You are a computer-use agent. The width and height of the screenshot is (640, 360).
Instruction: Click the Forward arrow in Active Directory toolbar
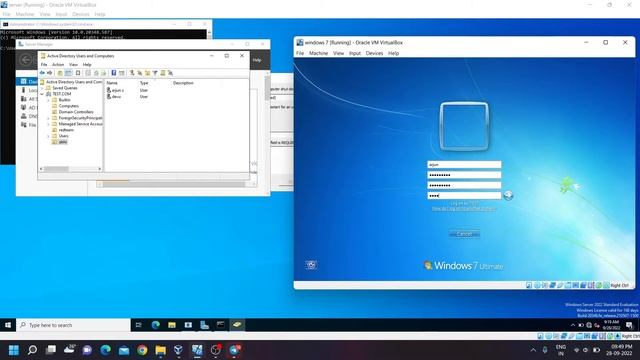tap(49, 73)
